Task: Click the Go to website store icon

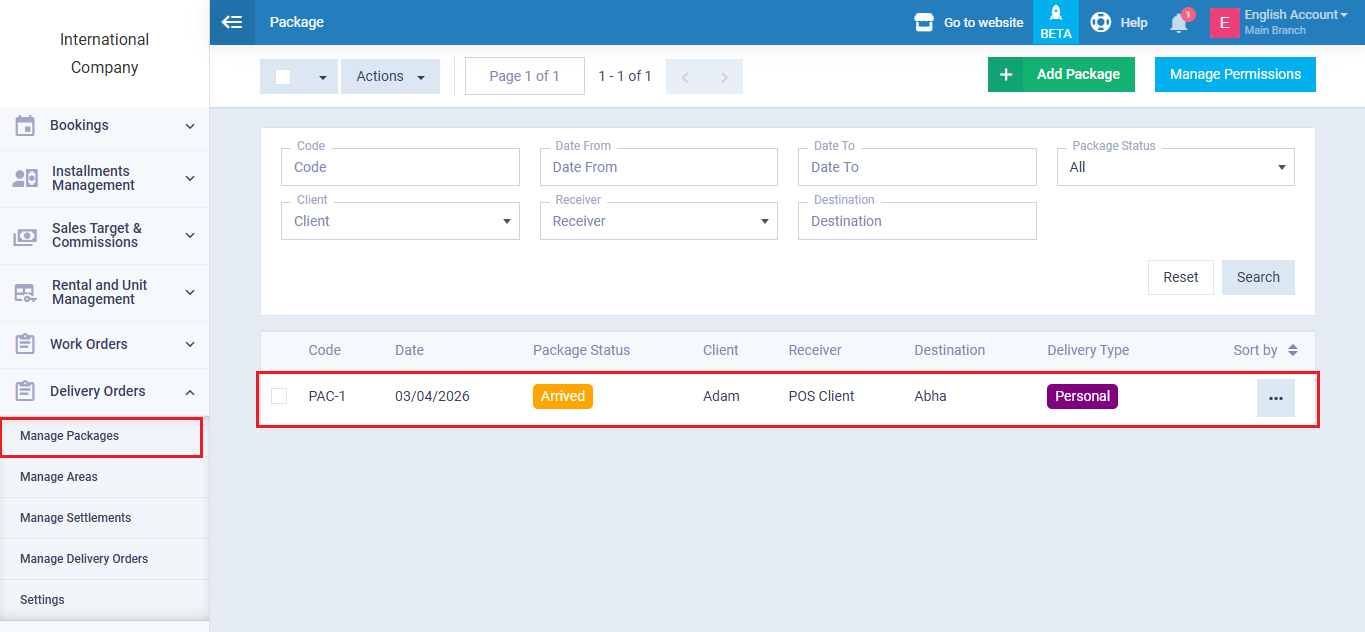Action: pyautogui.click(x=924, y=22)
